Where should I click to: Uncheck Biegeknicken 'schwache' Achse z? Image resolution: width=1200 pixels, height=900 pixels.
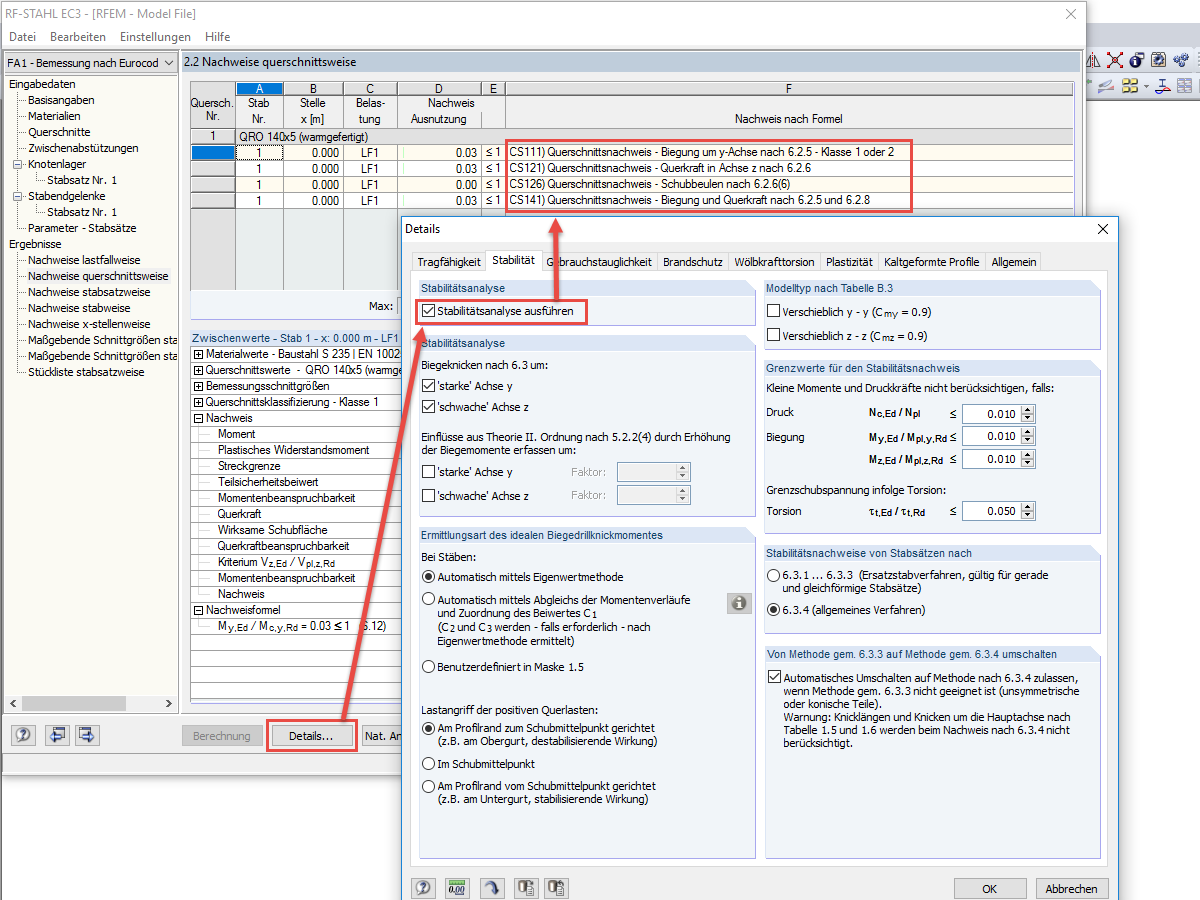tap(428, 407)
